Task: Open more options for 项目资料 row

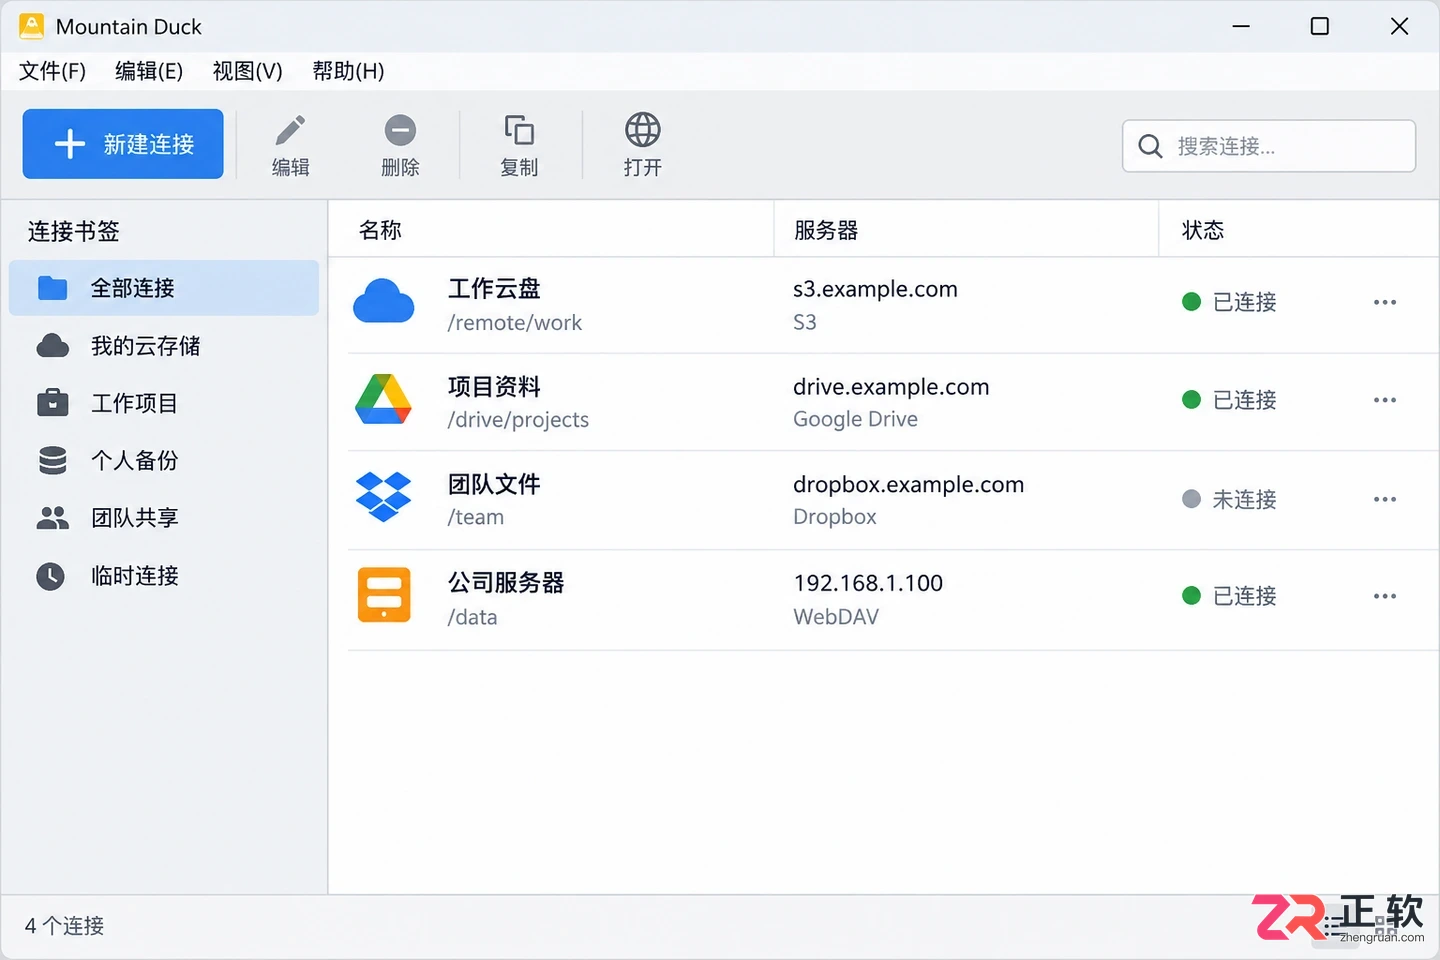Action: pos(1385,400)
